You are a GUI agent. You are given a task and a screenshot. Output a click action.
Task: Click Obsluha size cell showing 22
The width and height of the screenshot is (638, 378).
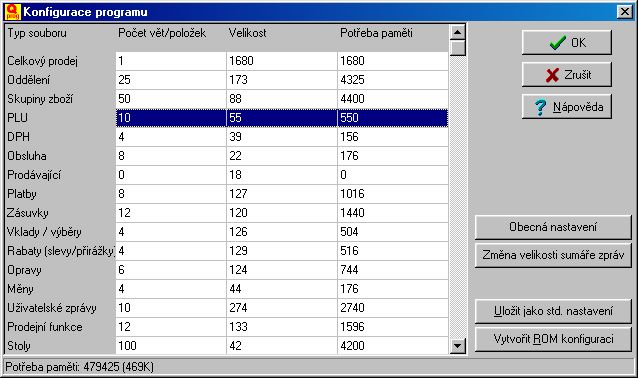click(282, 156)
